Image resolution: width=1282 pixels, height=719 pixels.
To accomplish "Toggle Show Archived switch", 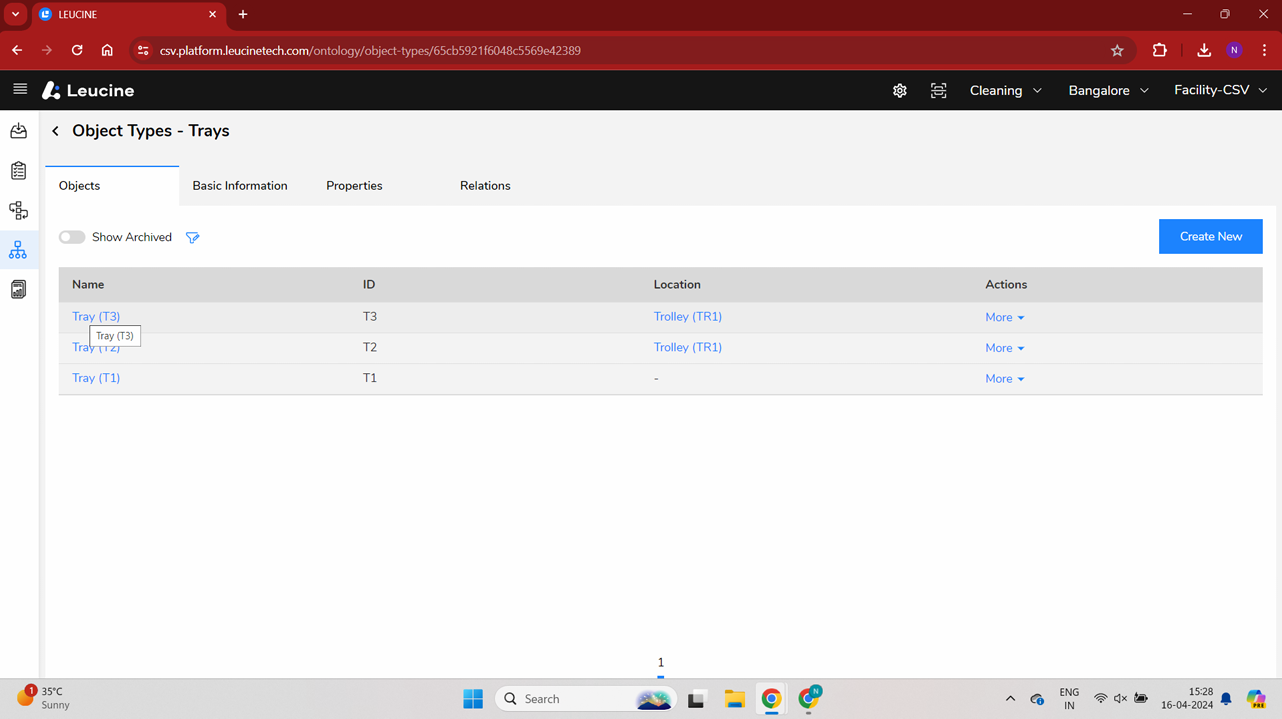I will pos(72,237).
